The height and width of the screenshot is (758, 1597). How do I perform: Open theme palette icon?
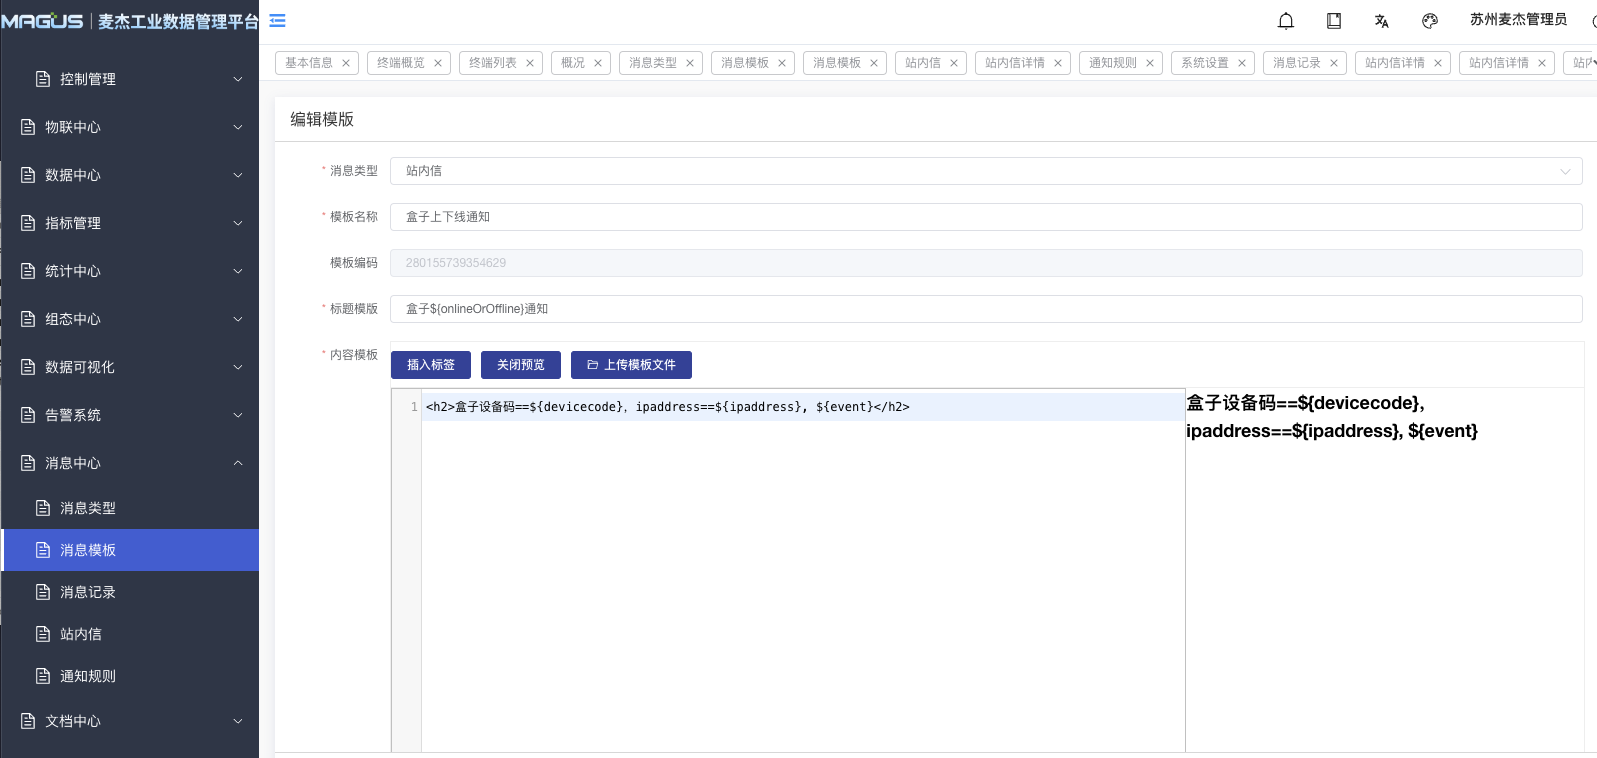click(x=1430, y=20)
